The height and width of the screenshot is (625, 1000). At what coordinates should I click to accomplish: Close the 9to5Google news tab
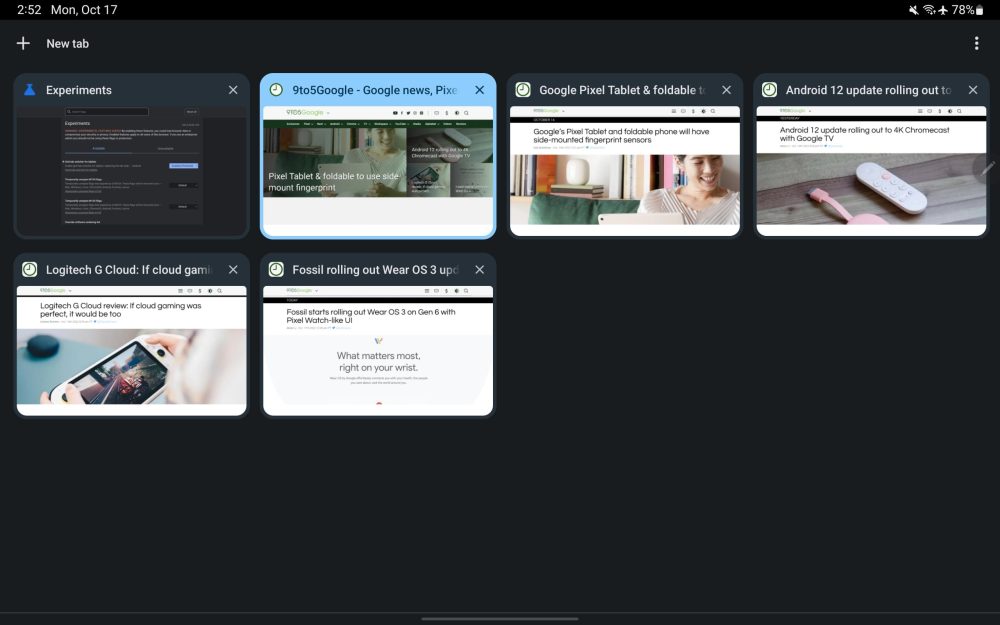479,90
